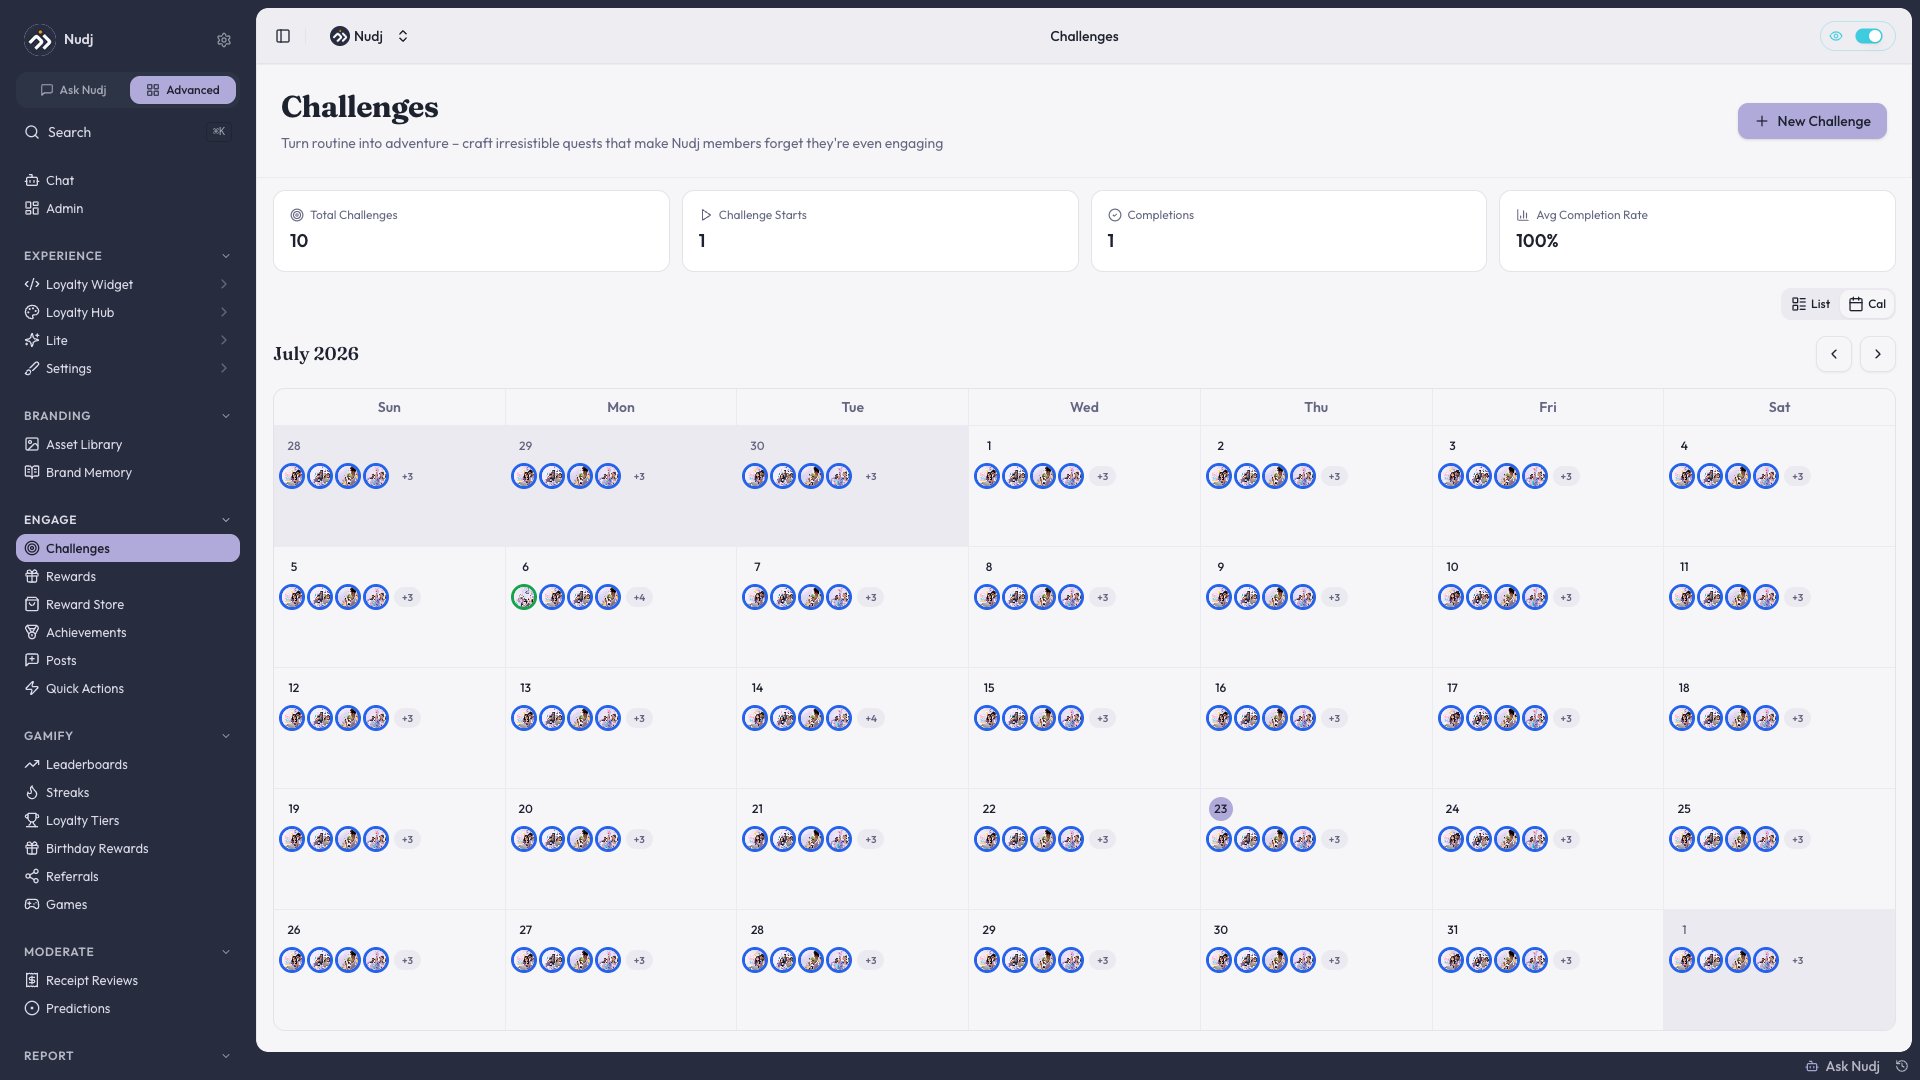
Task: Click the Search field in sidebar
Action: [x=128, y=132]
